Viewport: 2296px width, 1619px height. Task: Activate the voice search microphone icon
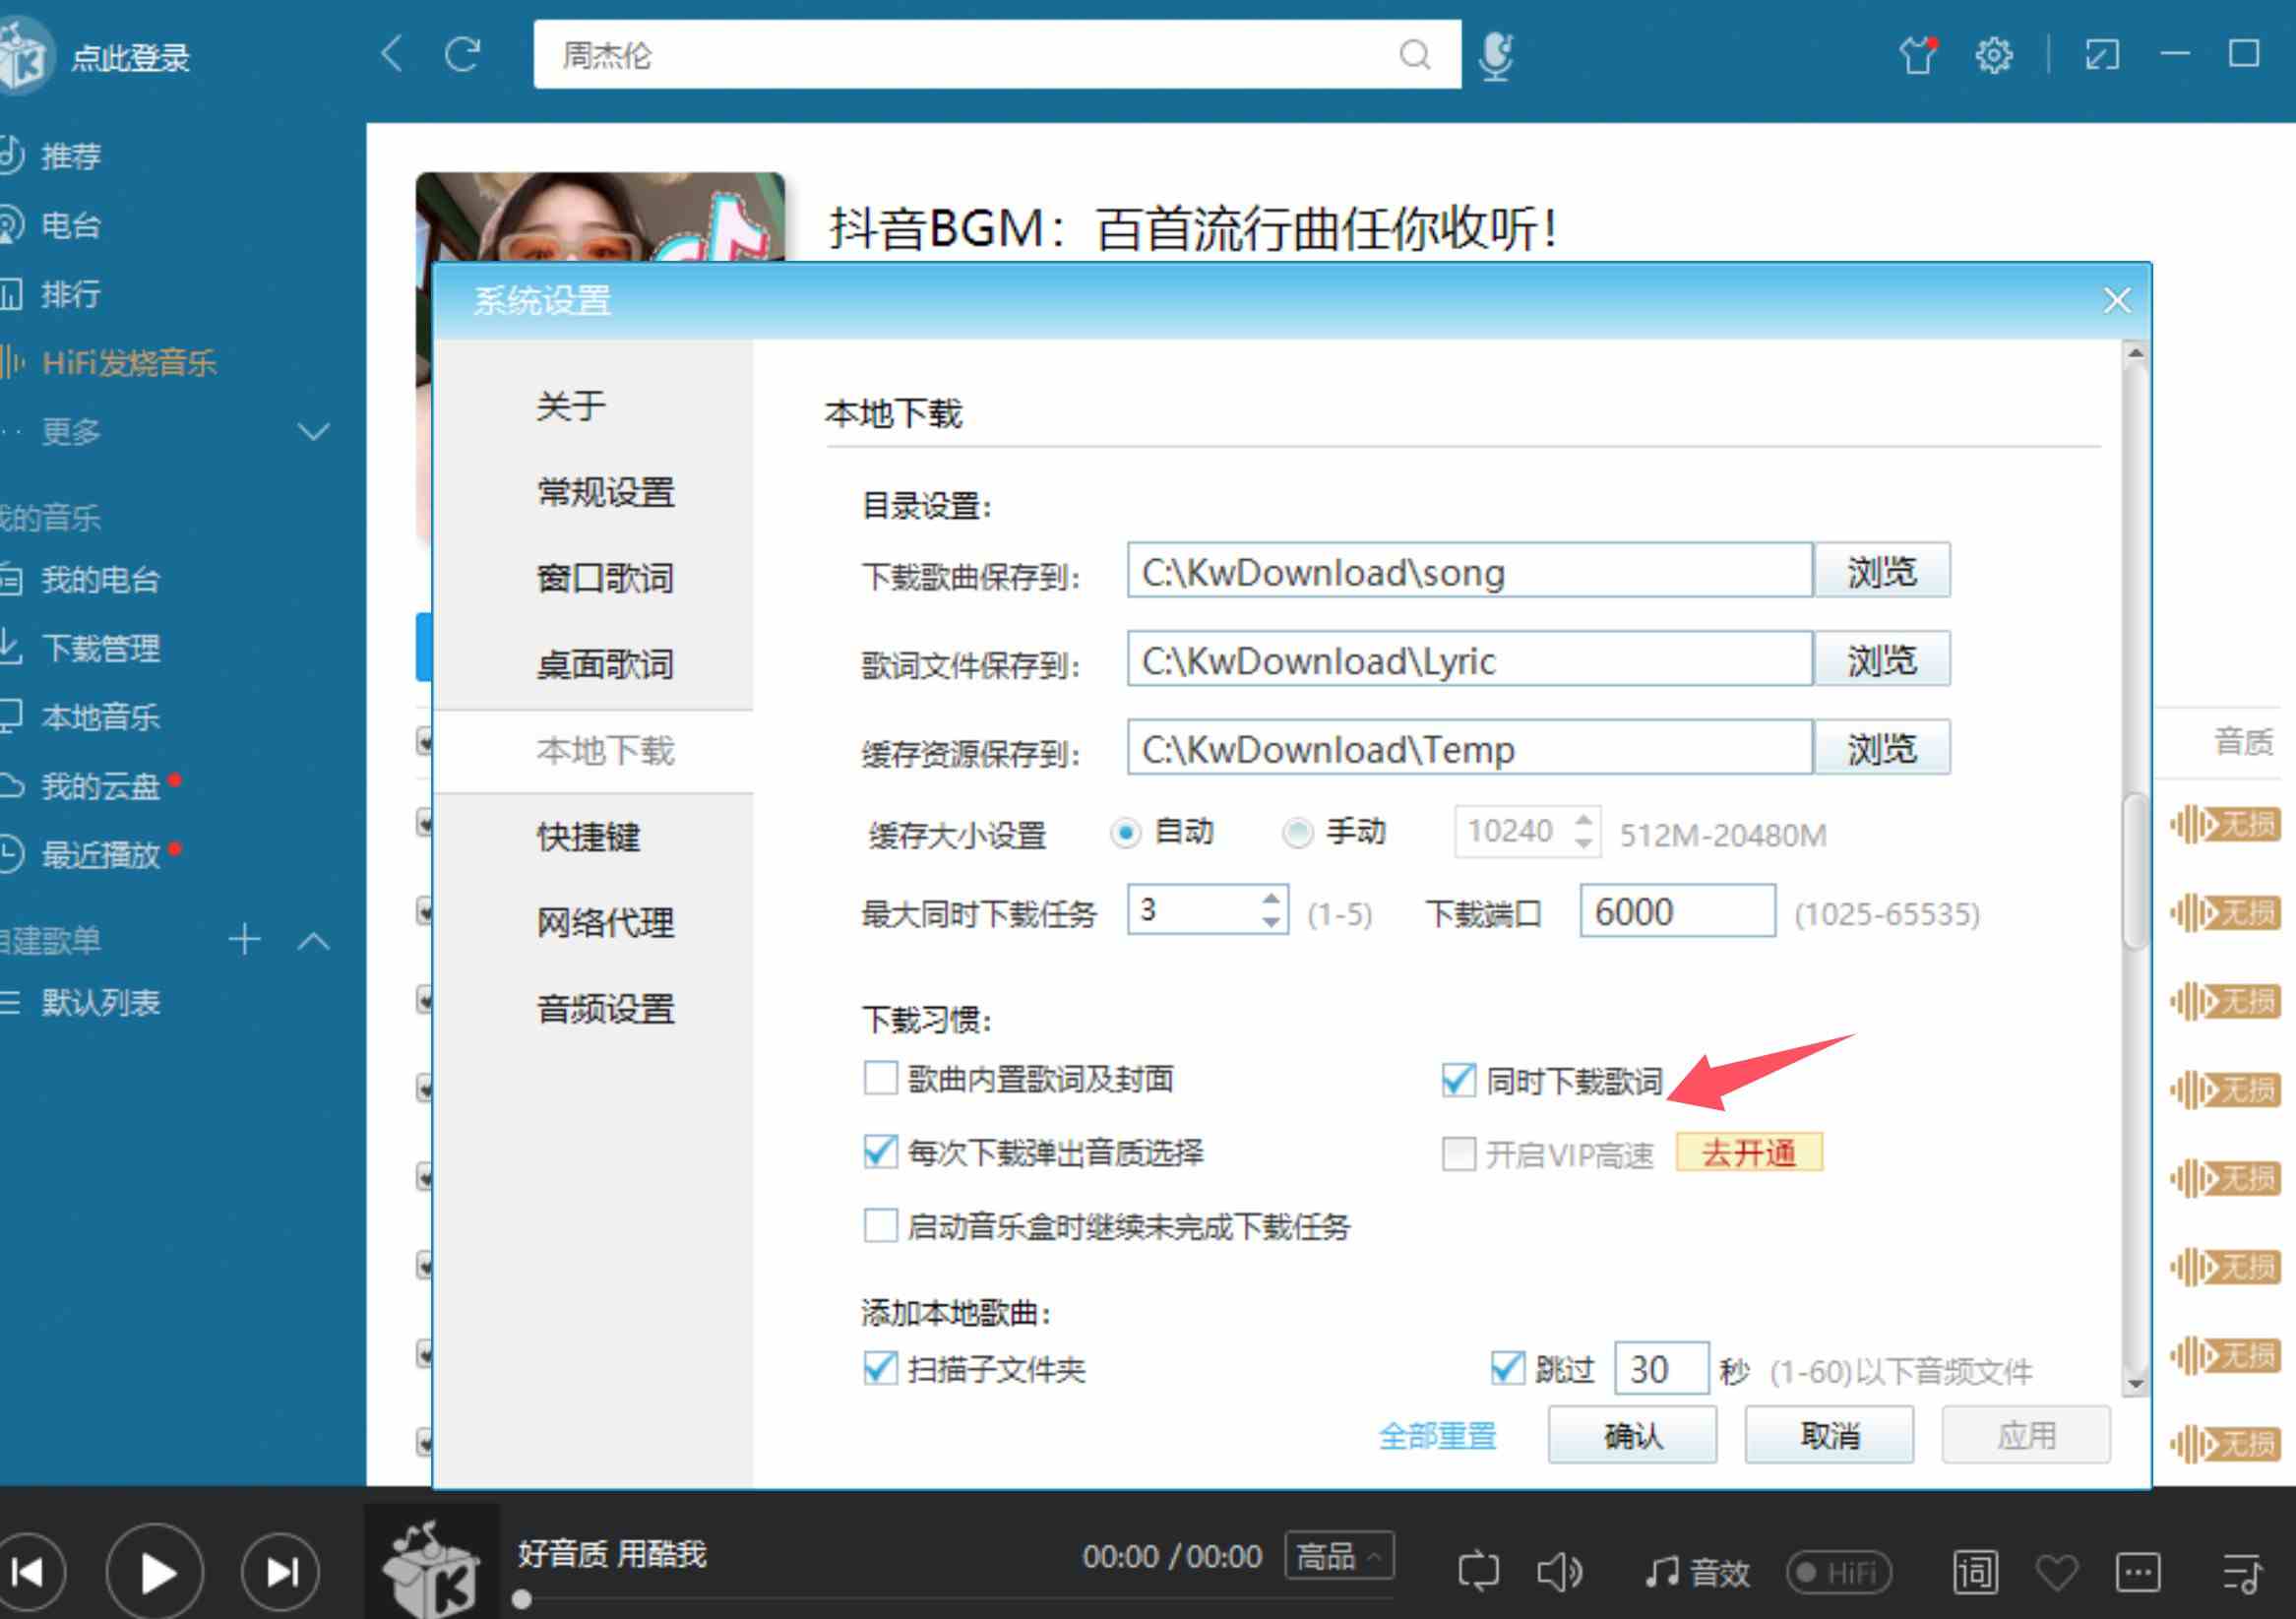[1496, 56]
